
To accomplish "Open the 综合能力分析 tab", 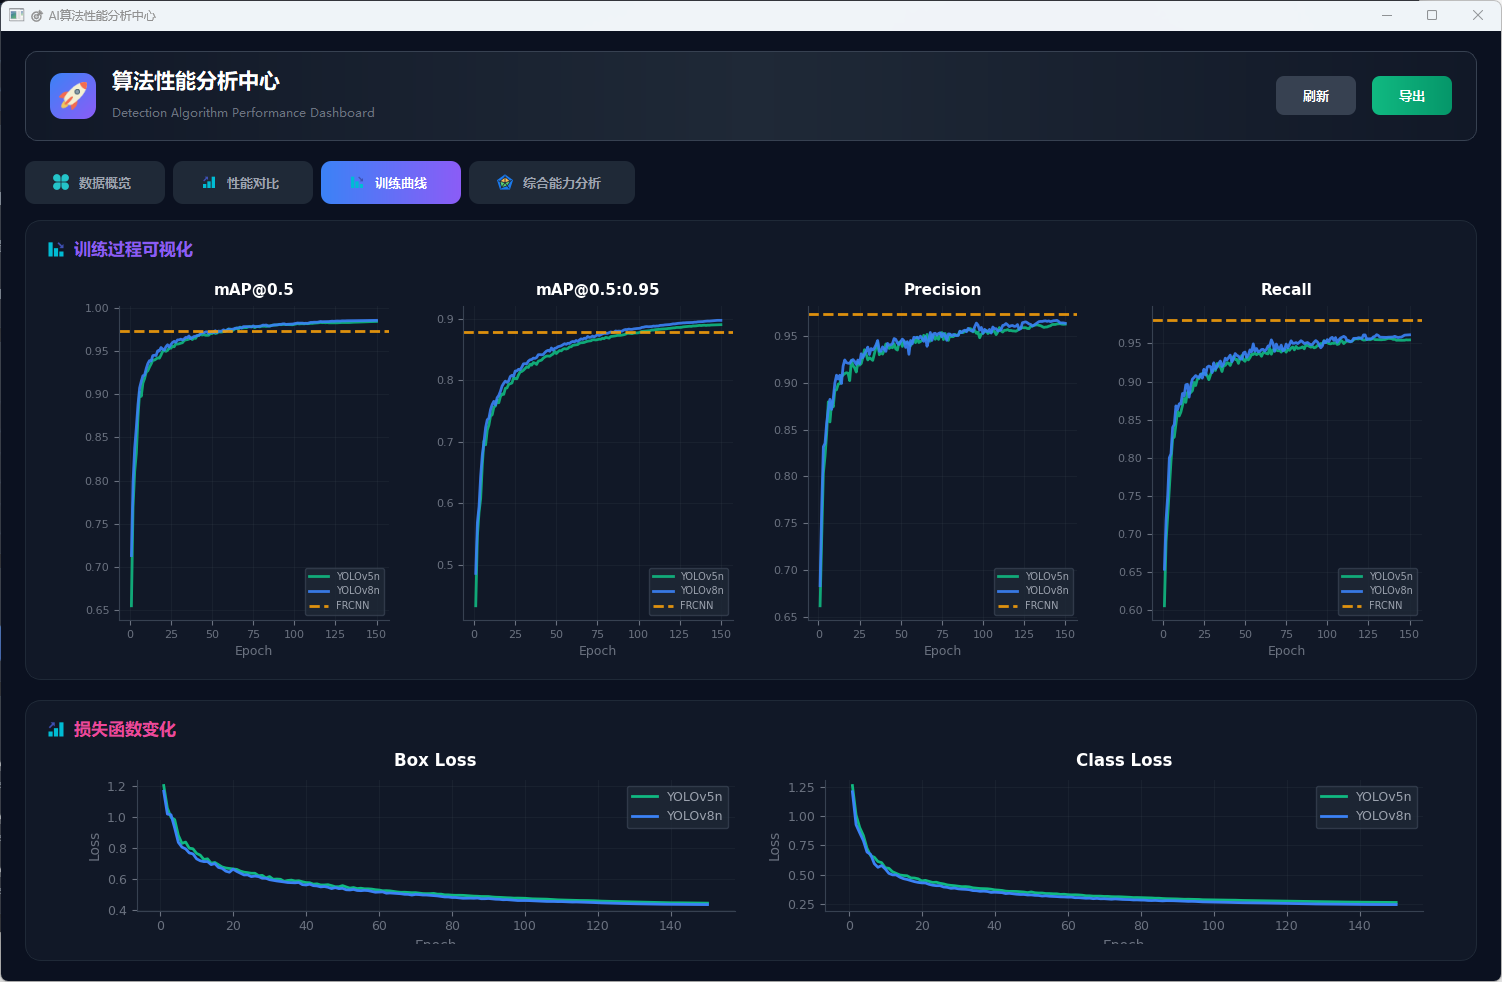I will [x=551, y=182].
